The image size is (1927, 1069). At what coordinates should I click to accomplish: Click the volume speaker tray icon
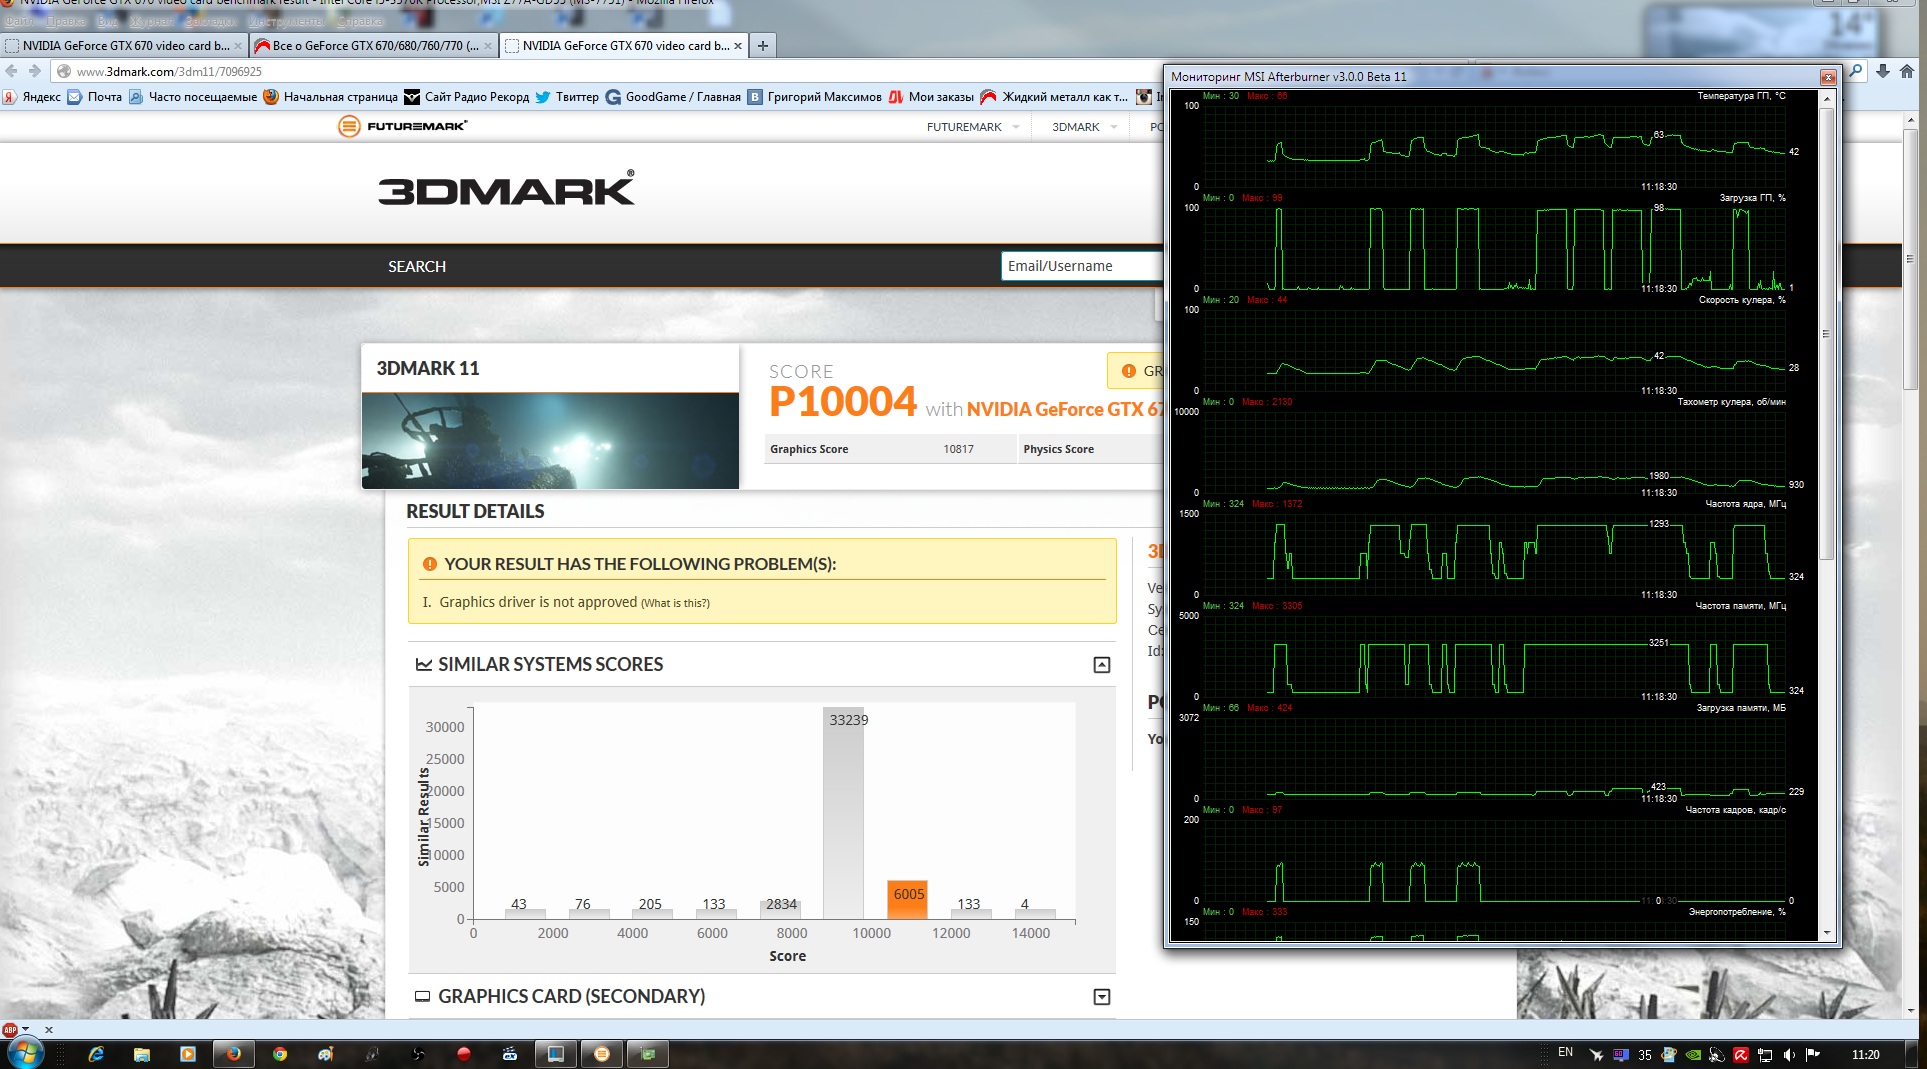(x=1789, y=1054)
